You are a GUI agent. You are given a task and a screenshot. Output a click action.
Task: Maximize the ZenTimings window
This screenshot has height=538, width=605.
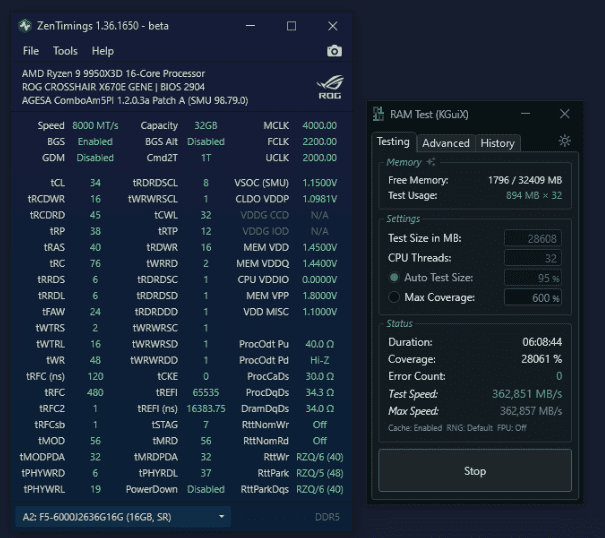[291, 26]
